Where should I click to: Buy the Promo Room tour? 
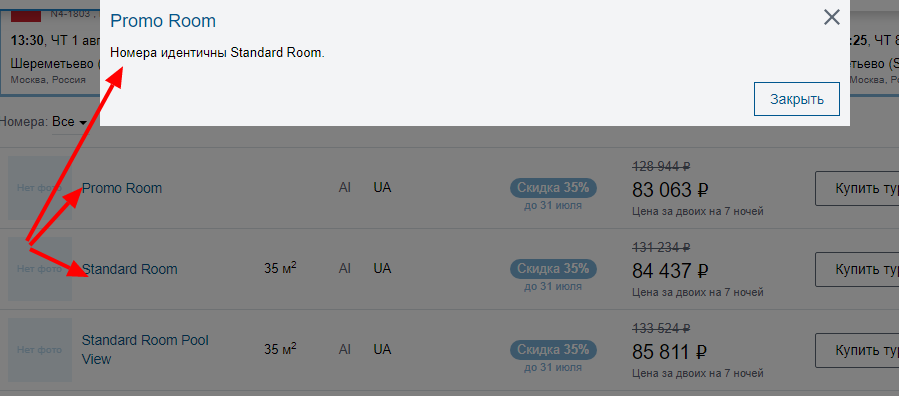coord(857,188)
